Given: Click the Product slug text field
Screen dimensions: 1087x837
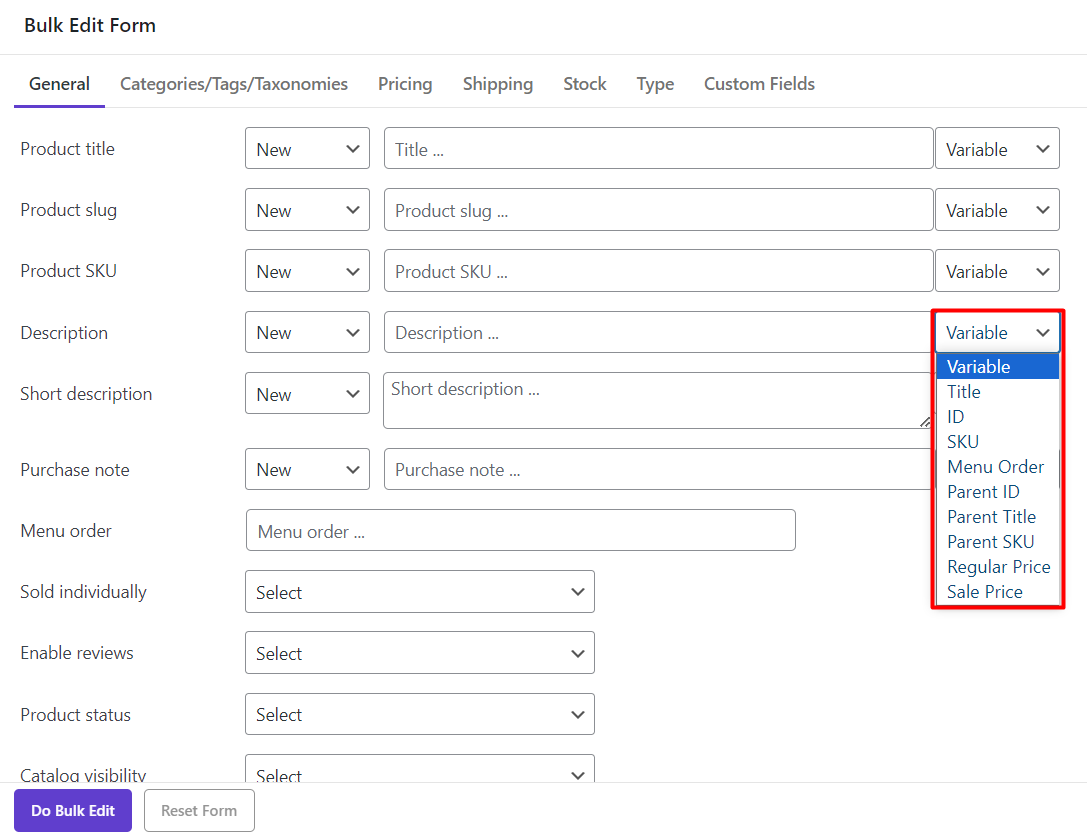Looking at the screenshot, I should pos(659,209).
